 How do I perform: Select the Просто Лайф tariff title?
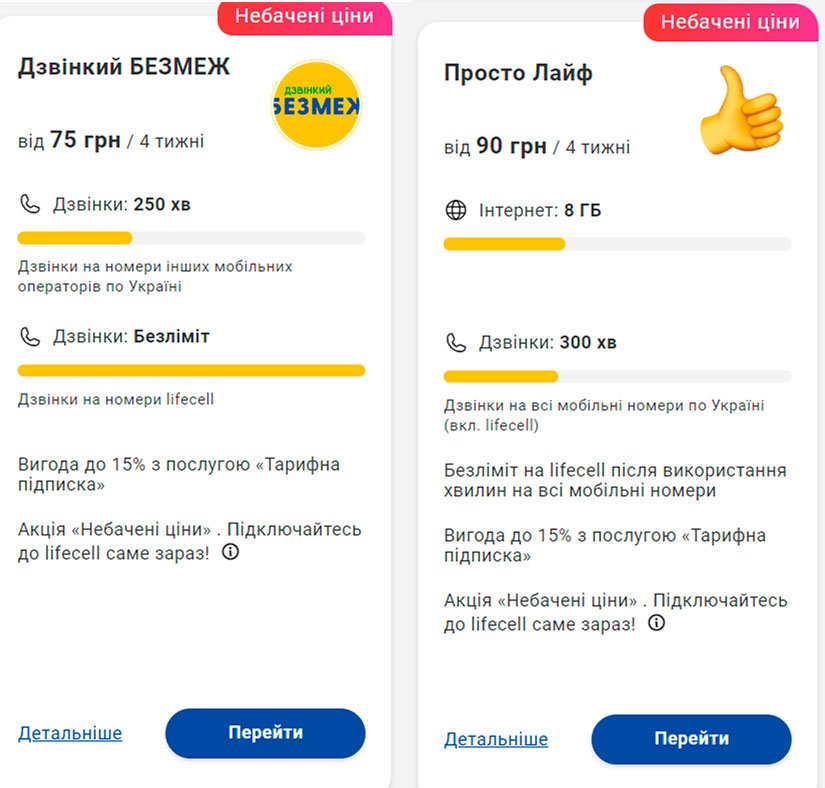point(518,73)
